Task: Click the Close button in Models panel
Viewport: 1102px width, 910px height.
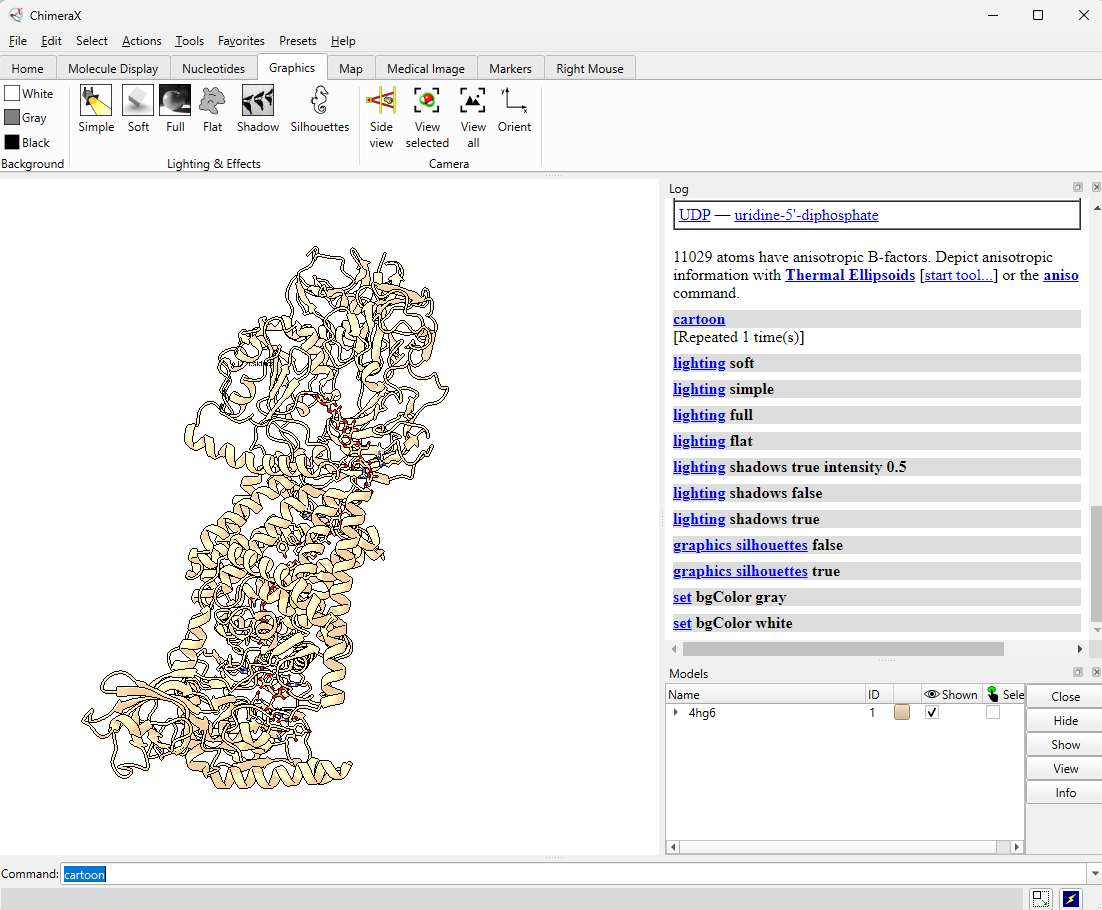Action: [1065, 696]
